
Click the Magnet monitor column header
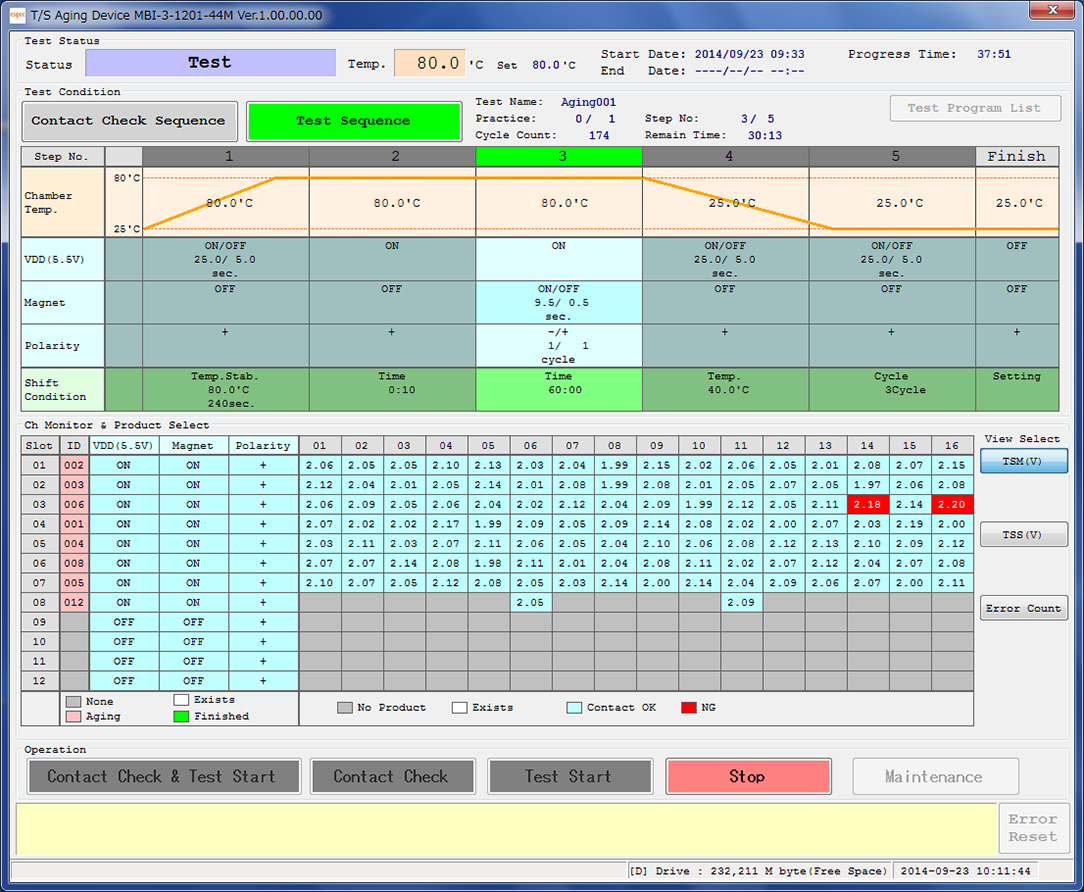coord(193,446)
